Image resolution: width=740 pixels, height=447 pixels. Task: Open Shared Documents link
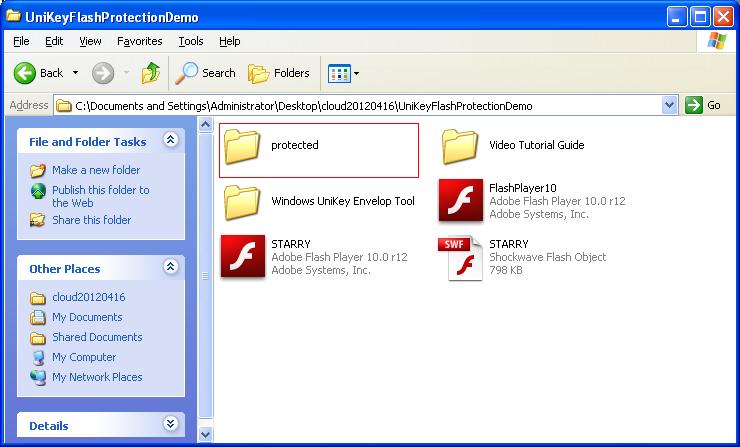point(97,337)
